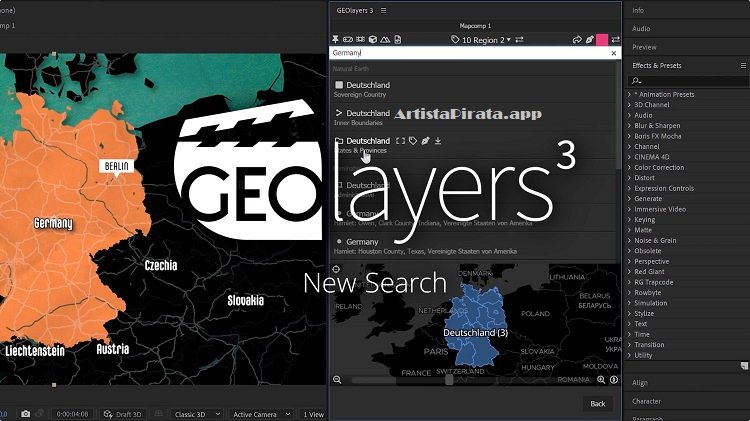Expand Expression Controls category
750x421 pixels.
(629, 188)
